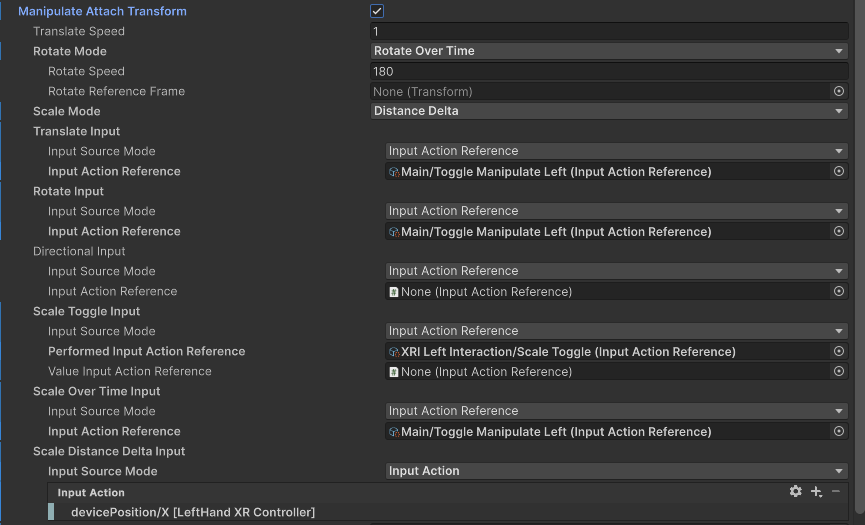This screenshot has width=865, height=525.
Task: Click the Scale Toggle Input header label
Action: [86, 312]
